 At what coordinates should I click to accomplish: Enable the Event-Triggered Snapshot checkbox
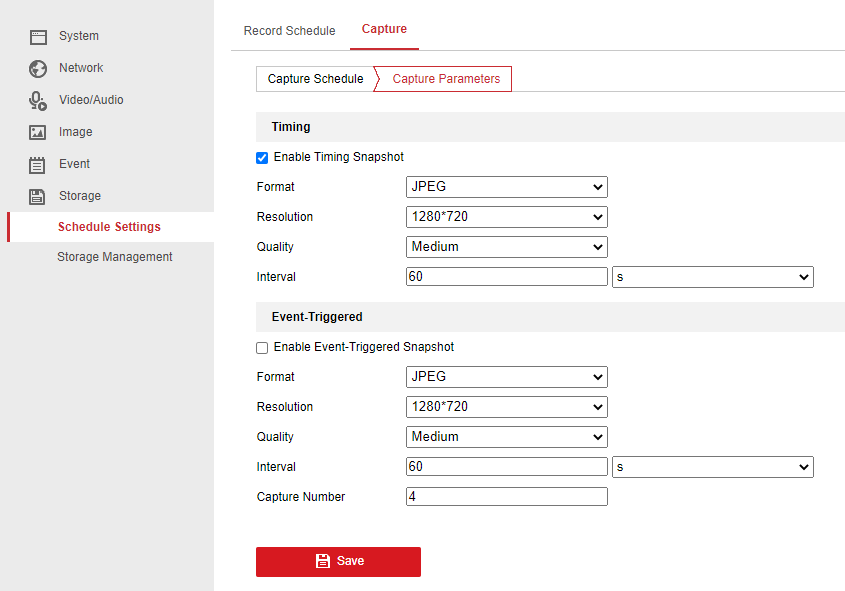click(262, 348)
